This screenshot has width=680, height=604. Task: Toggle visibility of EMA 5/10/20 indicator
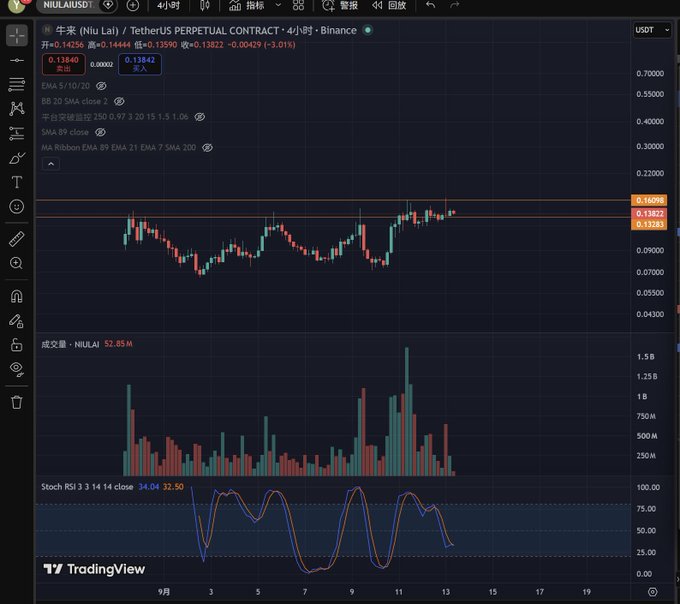tap(101, 86)
